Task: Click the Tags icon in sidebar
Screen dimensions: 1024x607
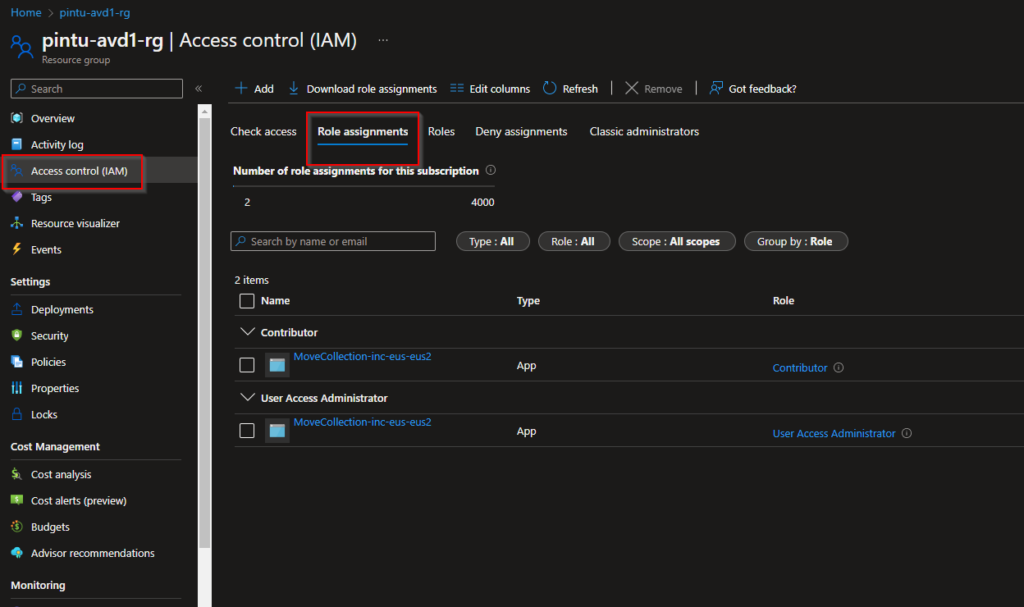Action: (17, 197)
